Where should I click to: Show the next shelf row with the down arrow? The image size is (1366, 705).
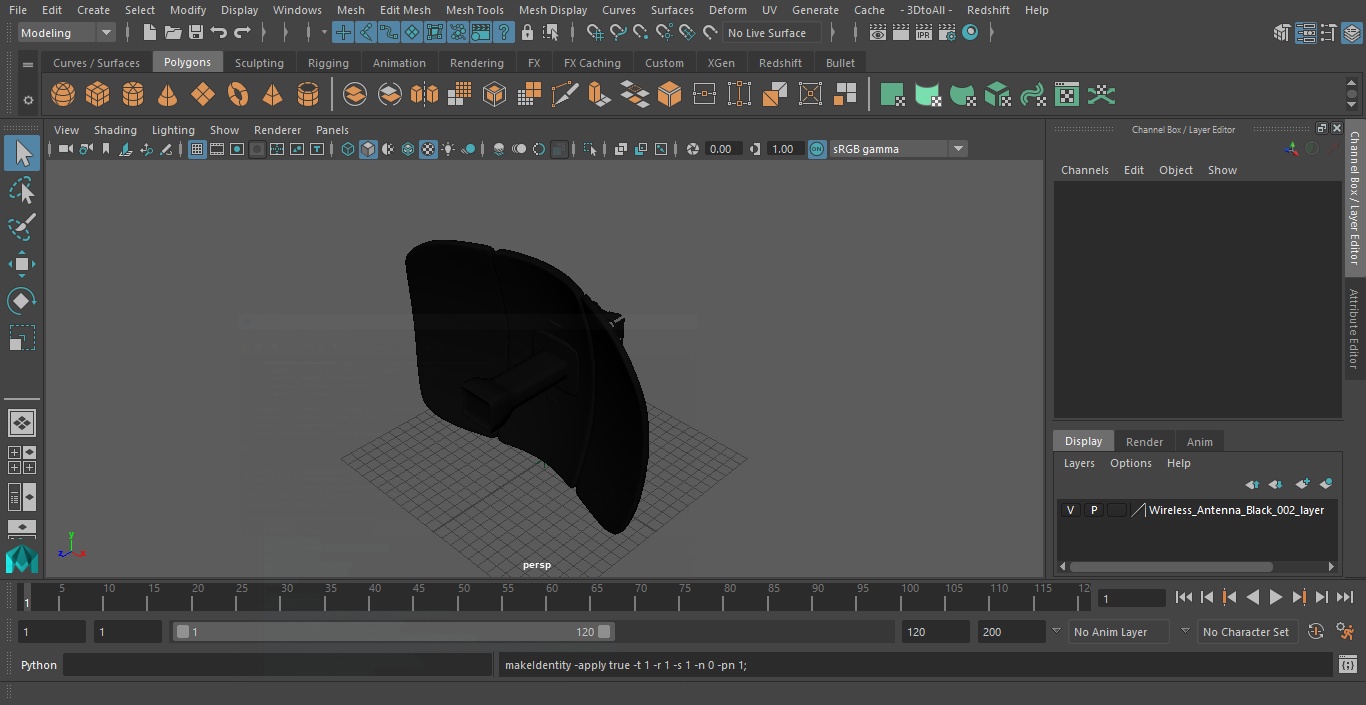1352,103
